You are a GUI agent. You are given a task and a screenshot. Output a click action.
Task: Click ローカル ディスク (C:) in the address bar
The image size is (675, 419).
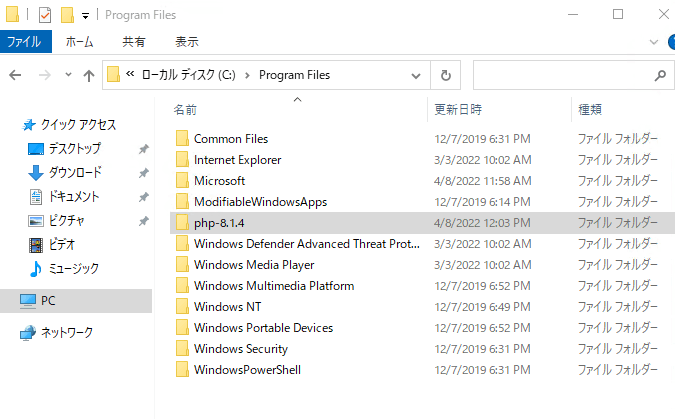(189, 75)
